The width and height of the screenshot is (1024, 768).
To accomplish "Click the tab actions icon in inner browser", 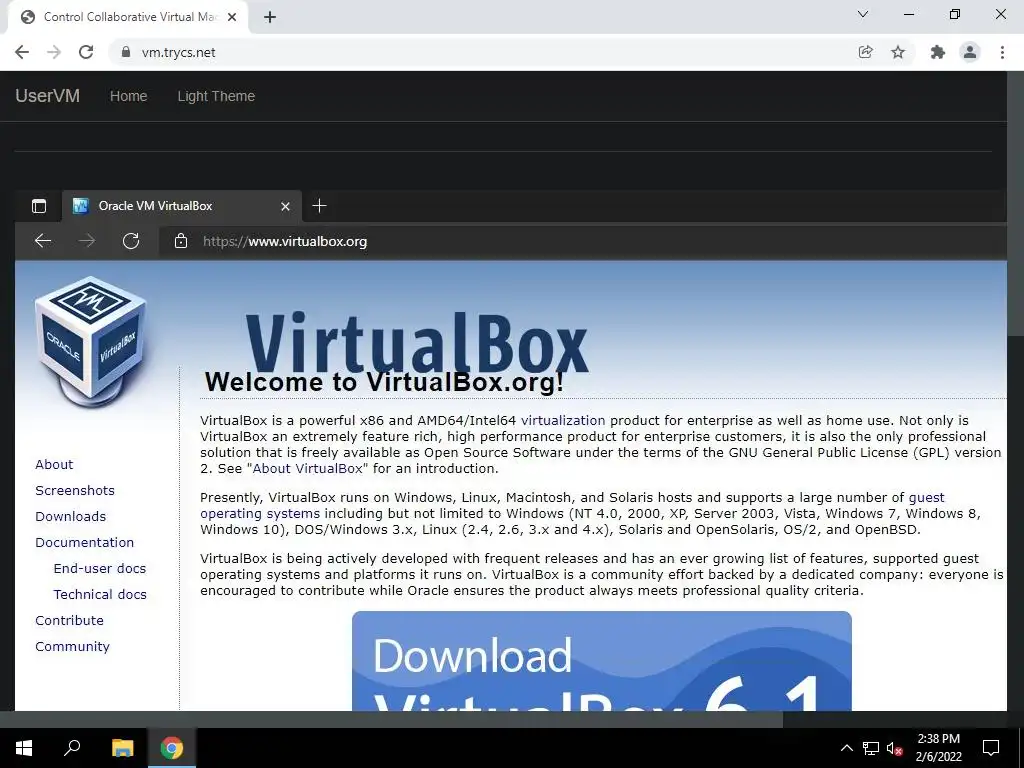I will coord(39,206).
